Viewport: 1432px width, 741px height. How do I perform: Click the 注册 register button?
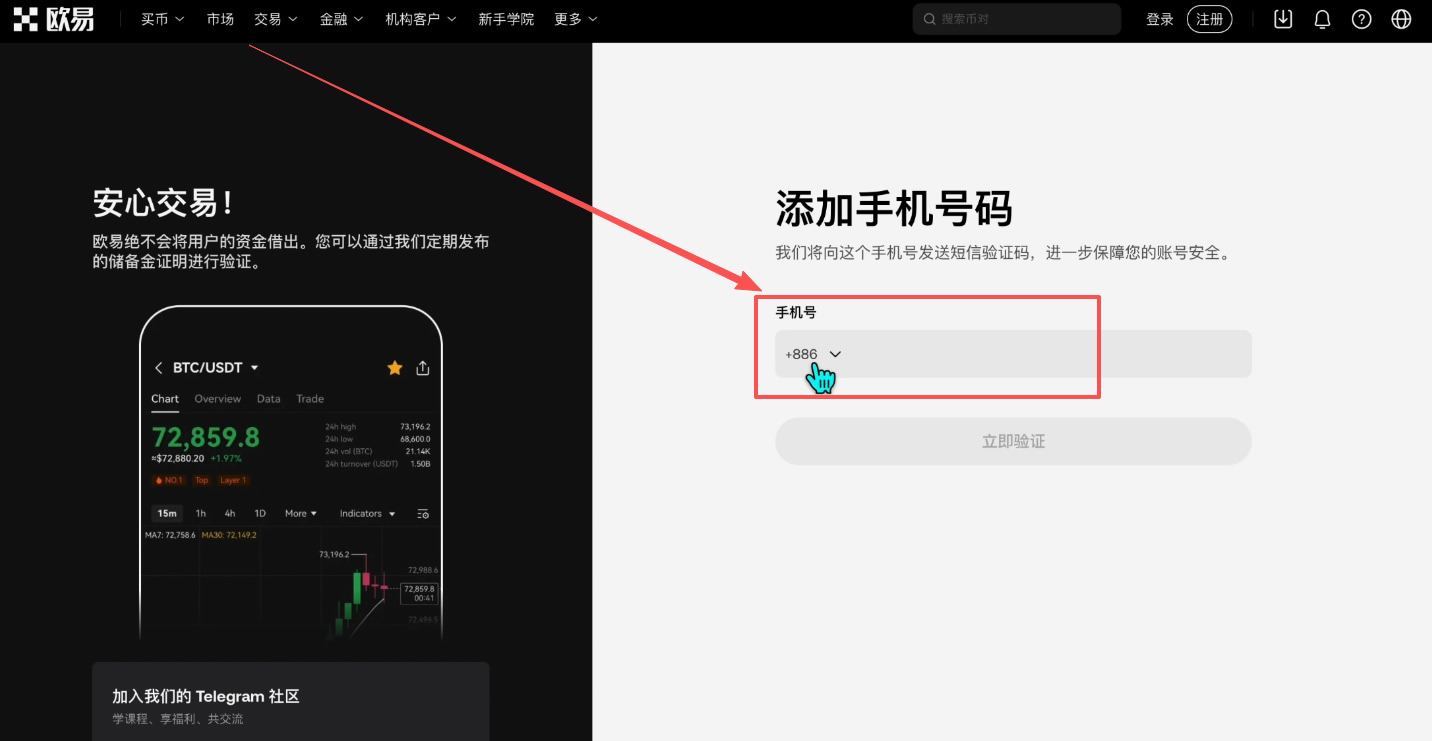(x=1209, y=18)
